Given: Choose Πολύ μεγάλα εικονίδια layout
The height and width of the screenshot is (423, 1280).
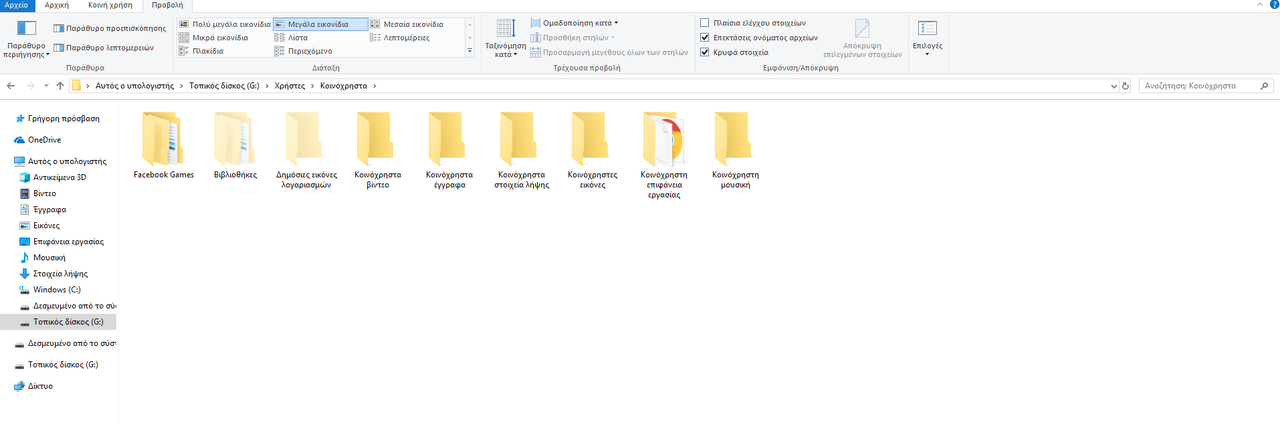Looking at the screenshot, I should 224,23.
